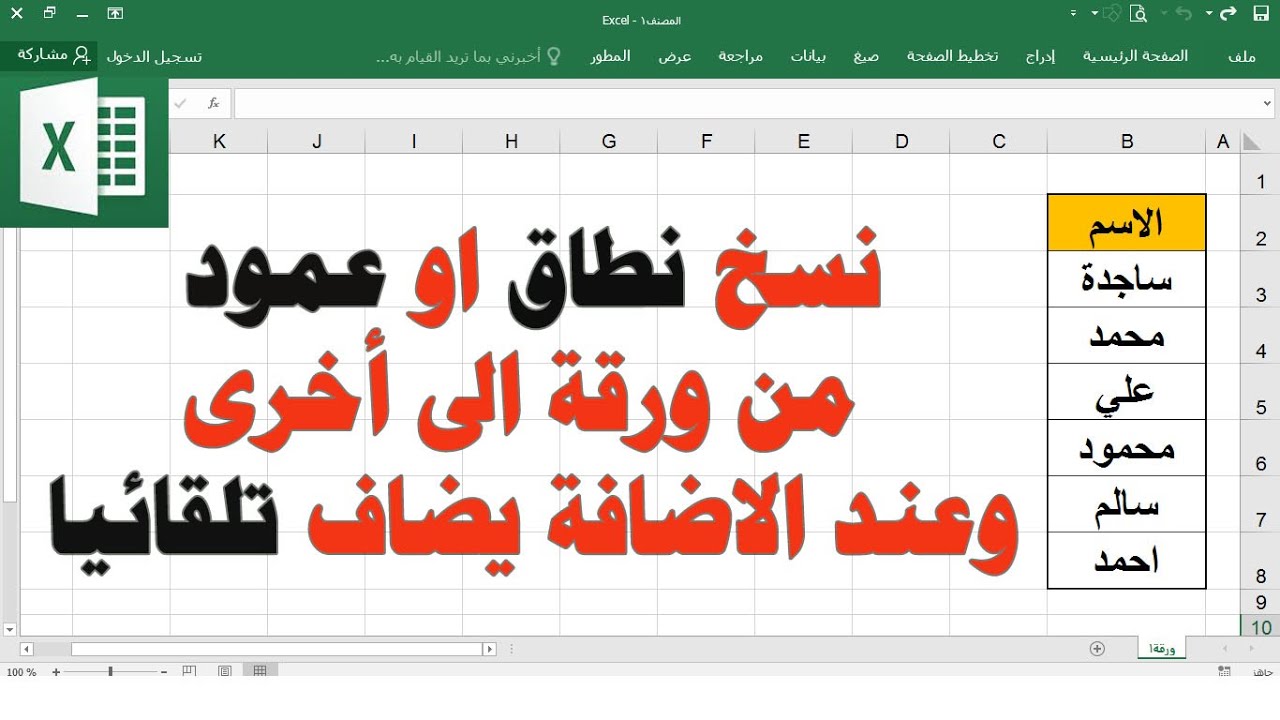Click the formula bar Enter checkmark

(x=180, y=103)
